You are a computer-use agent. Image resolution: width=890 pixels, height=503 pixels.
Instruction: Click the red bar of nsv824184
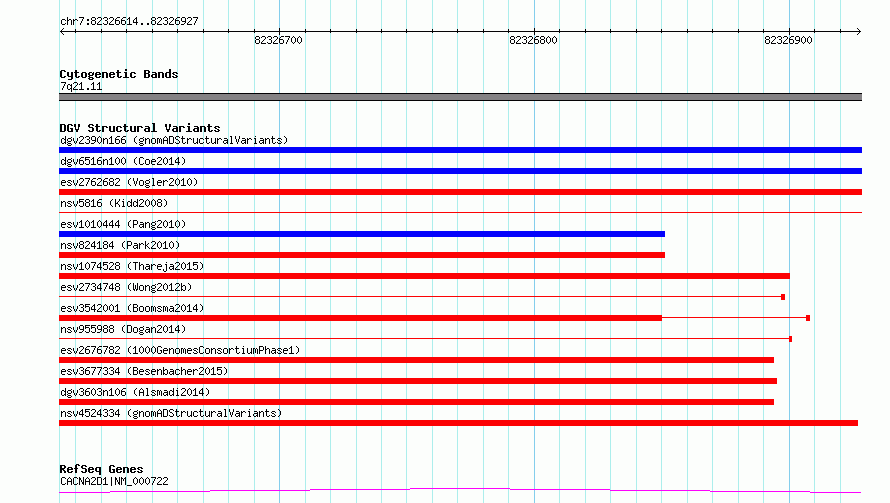tap(362, 255)
